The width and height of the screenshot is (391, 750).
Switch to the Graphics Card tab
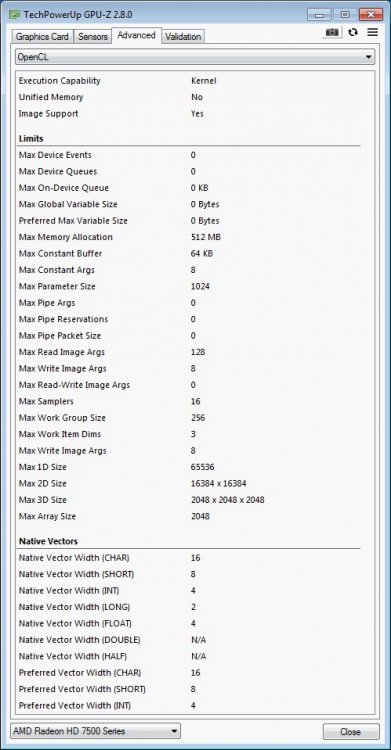point(42,36)
